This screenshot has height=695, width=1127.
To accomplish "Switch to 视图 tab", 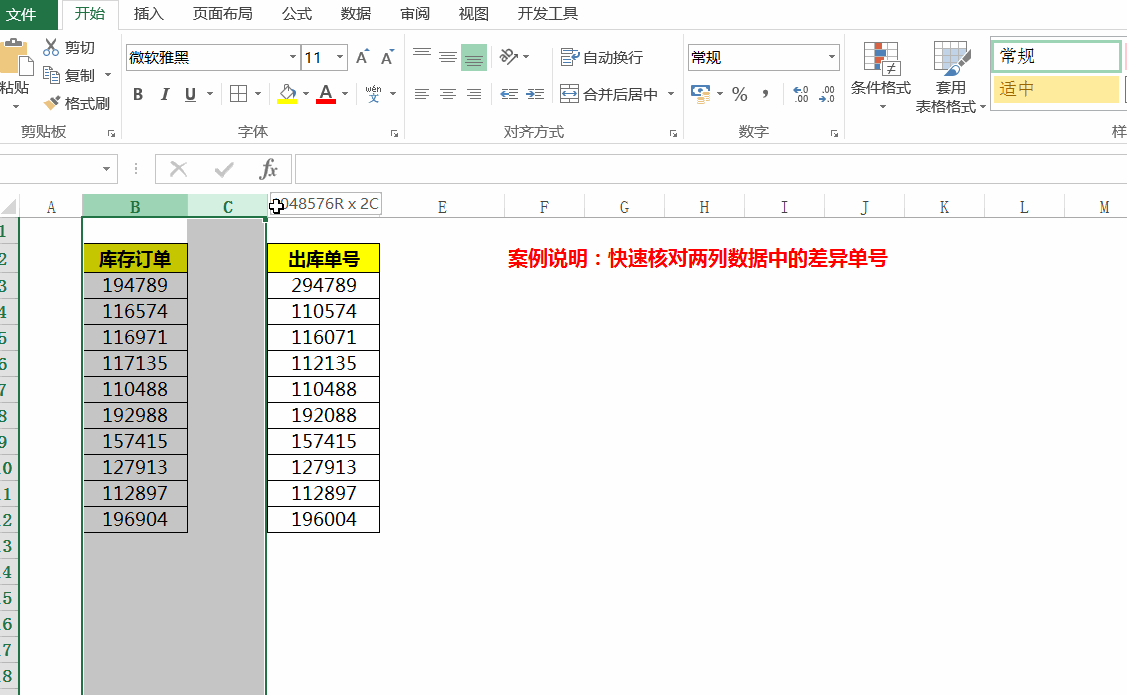I will point(474,14).
